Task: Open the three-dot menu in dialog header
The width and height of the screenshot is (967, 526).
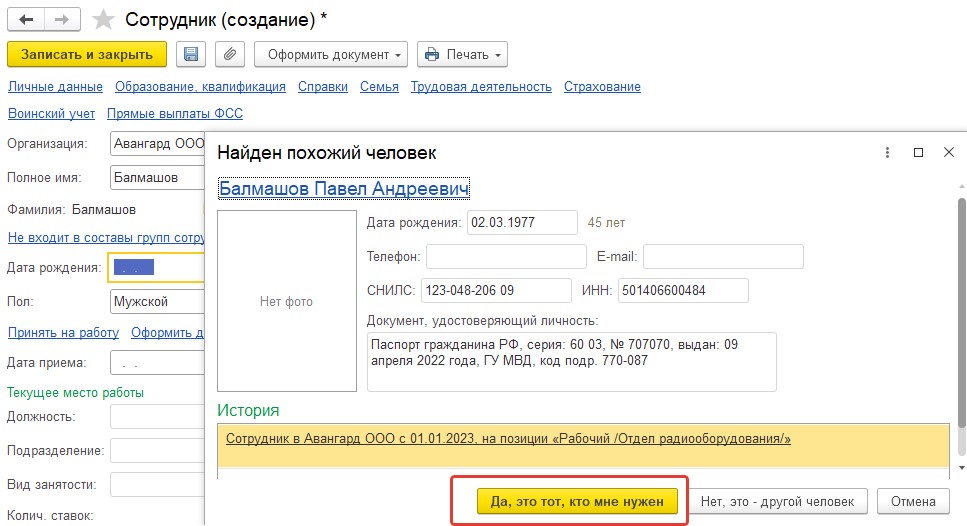Action: coord(887,152)
